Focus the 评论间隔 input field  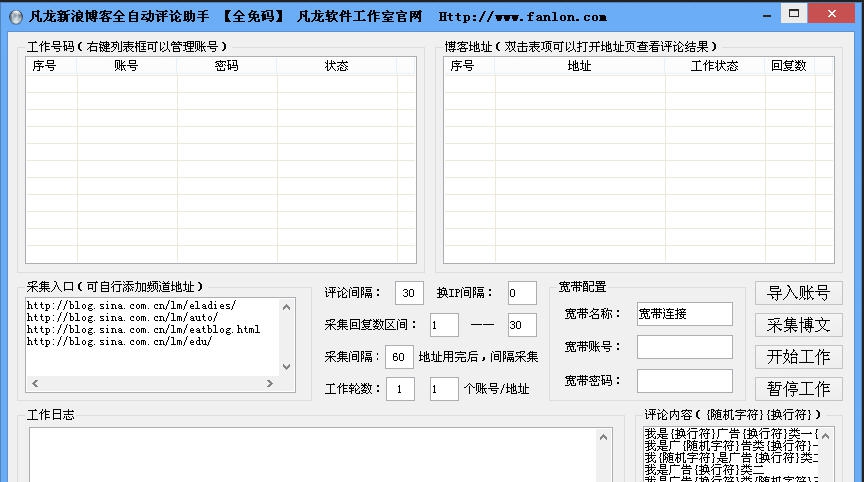tap(409, 293)
